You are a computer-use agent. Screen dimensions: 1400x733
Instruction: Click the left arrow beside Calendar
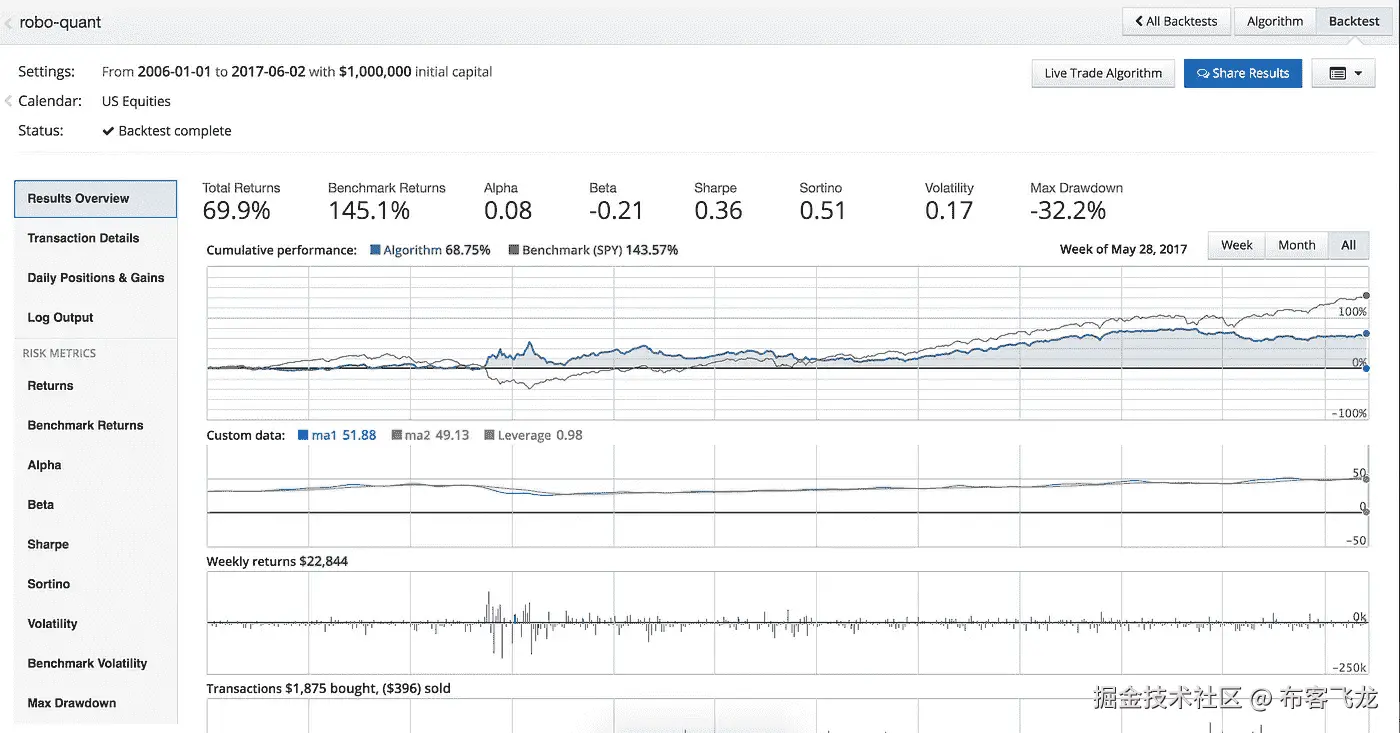pyautogui.click(x=8, y=101)
